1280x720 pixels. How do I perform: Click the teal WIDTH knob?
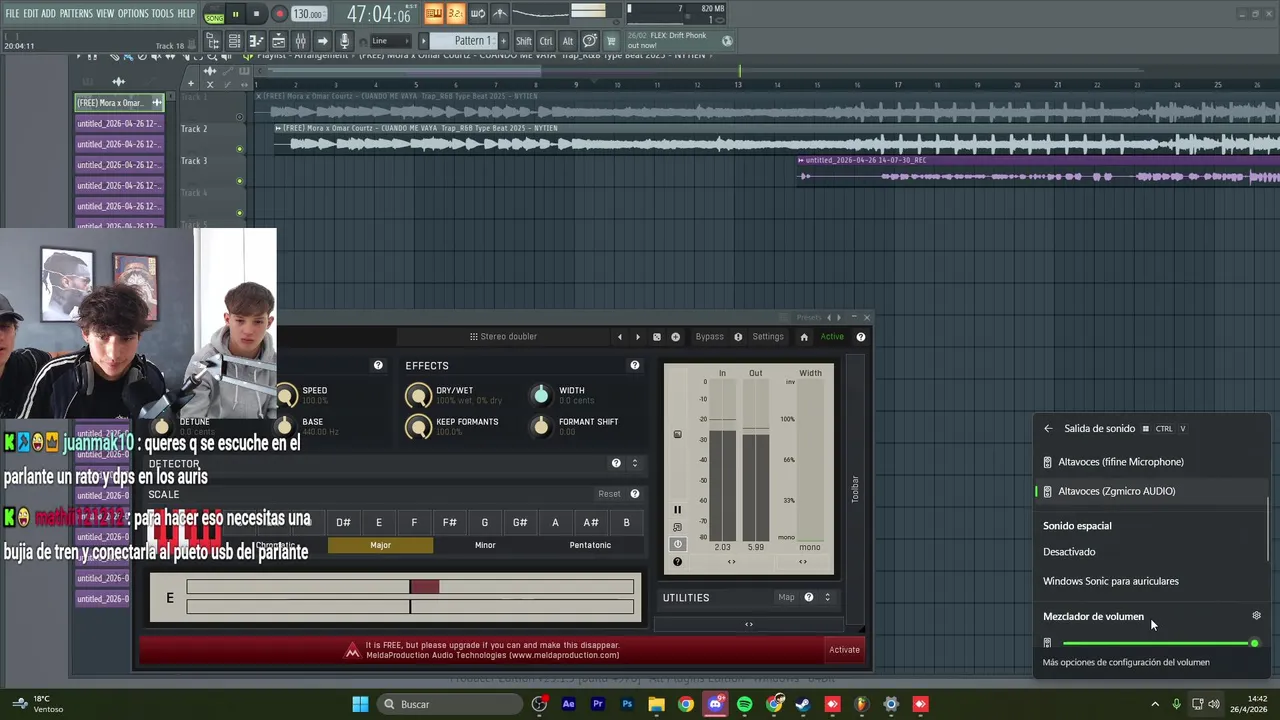(x=541, y=395)
